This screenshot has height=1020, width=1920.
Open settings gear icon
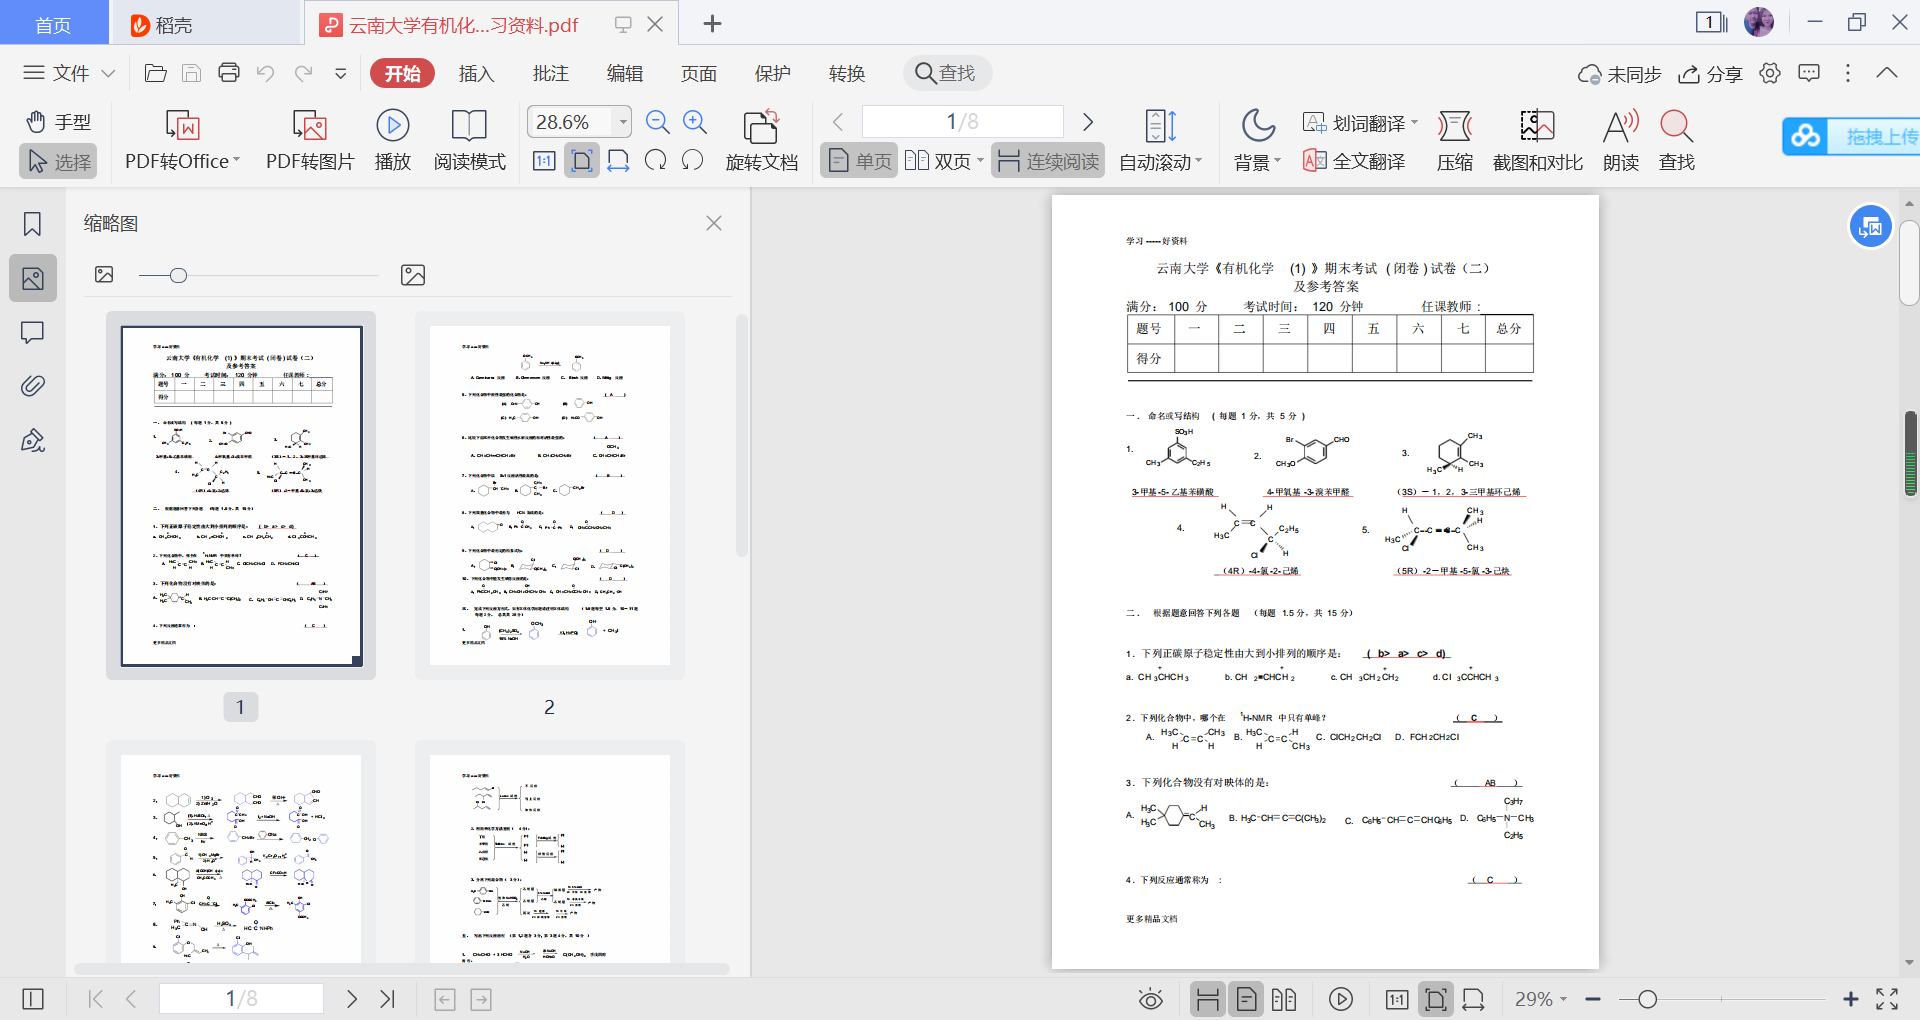tap(1770, 73)
